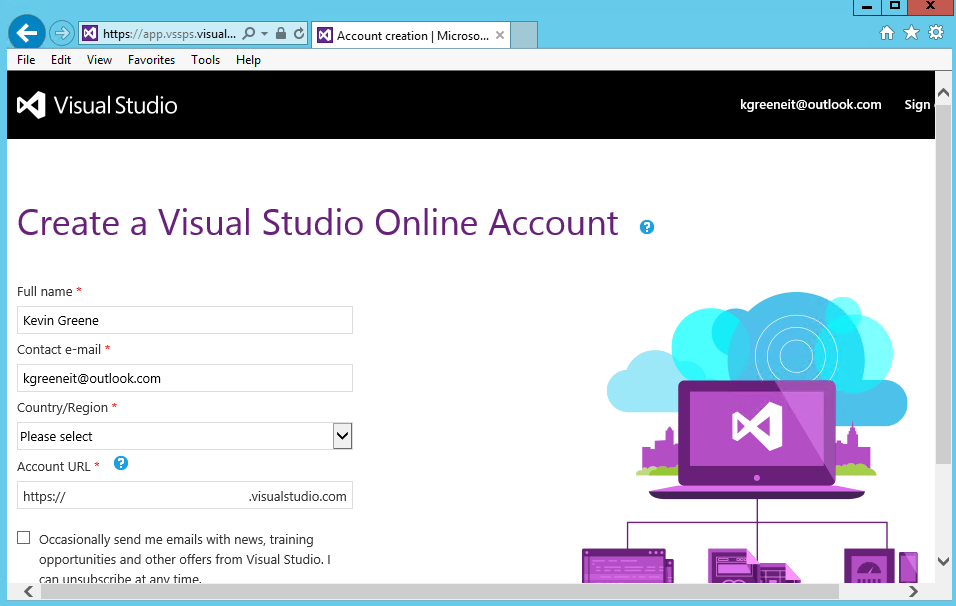Click the Sign out link in header

[919, 104]
